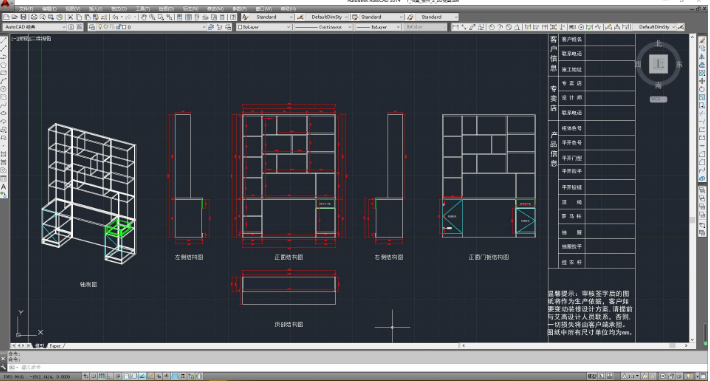
Task: Select the Zoom Window tool
Action: coord(161,17)
